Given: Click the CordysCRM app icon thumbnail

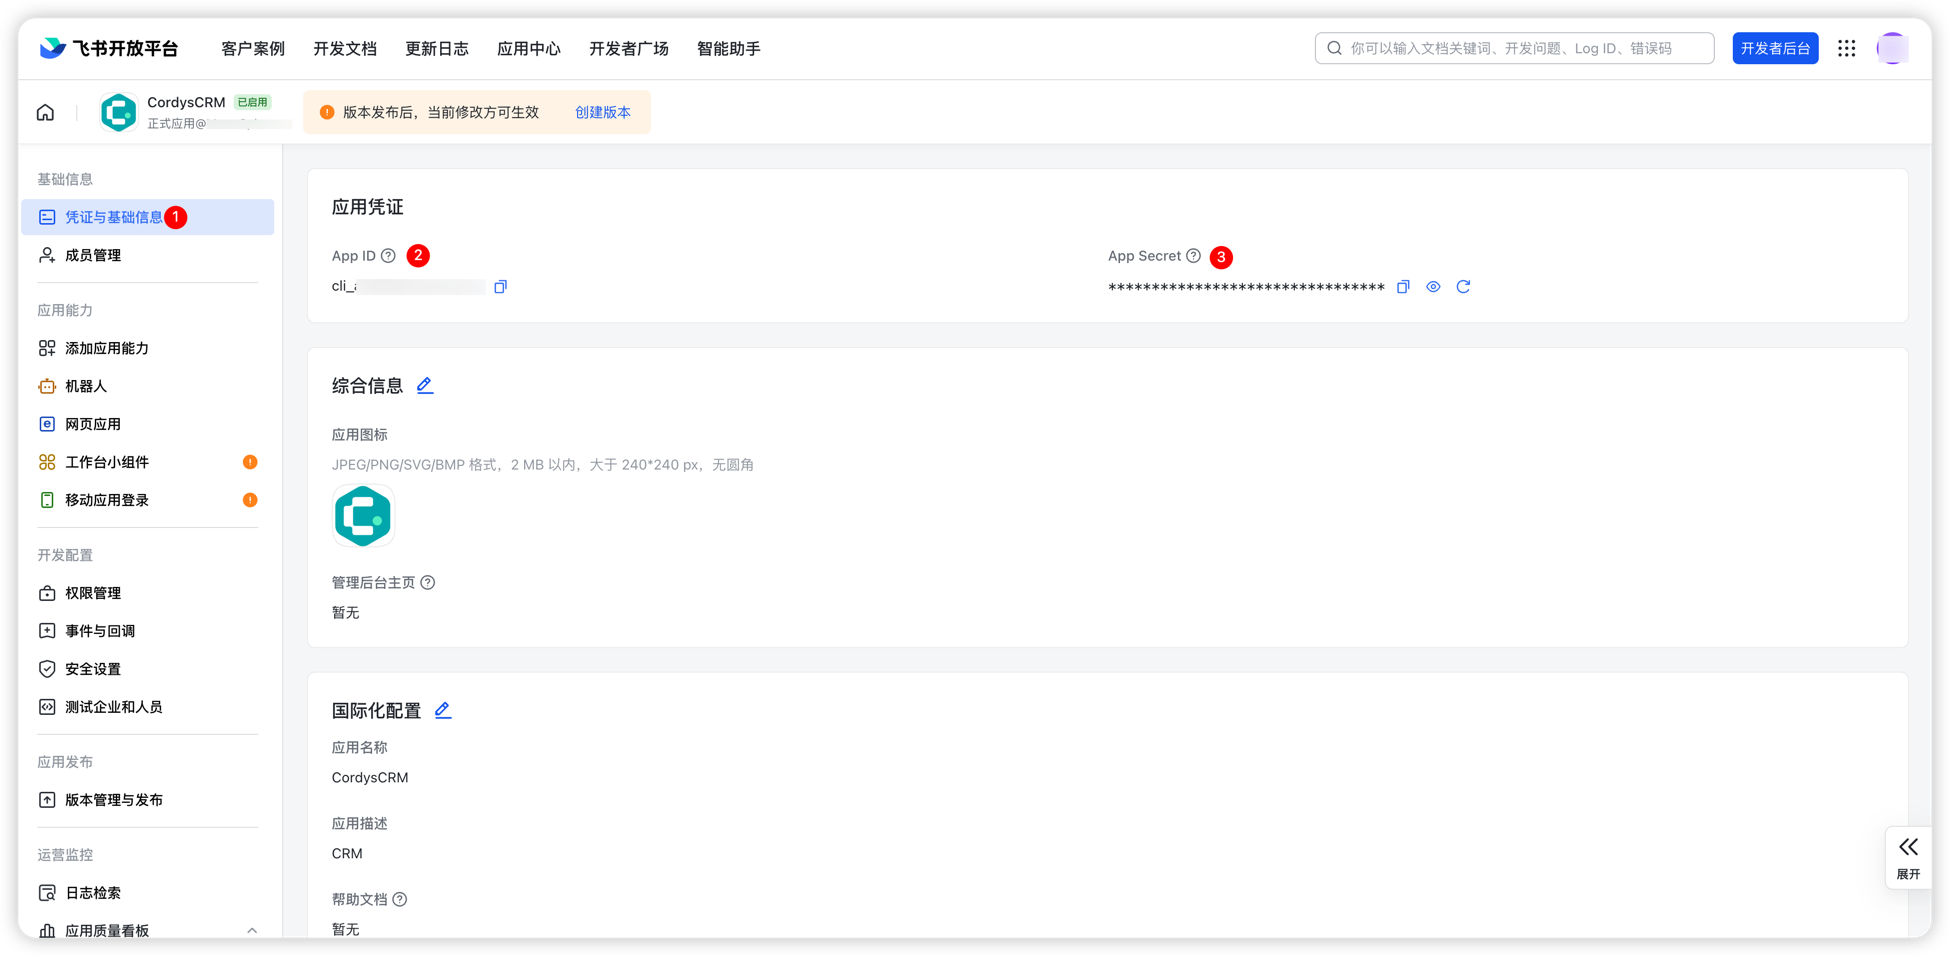Looking at the screenshot, I should [363, 516].
